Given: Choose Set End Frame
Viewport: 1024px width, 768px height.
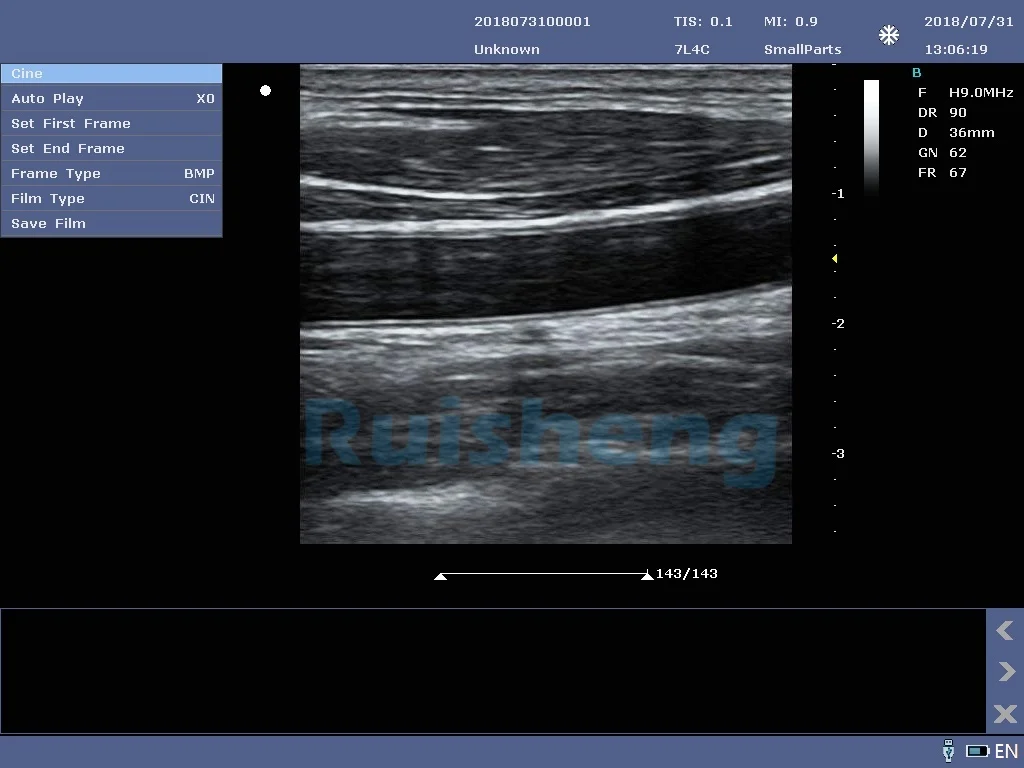Looking at the screenshot, I should [111, 148].
